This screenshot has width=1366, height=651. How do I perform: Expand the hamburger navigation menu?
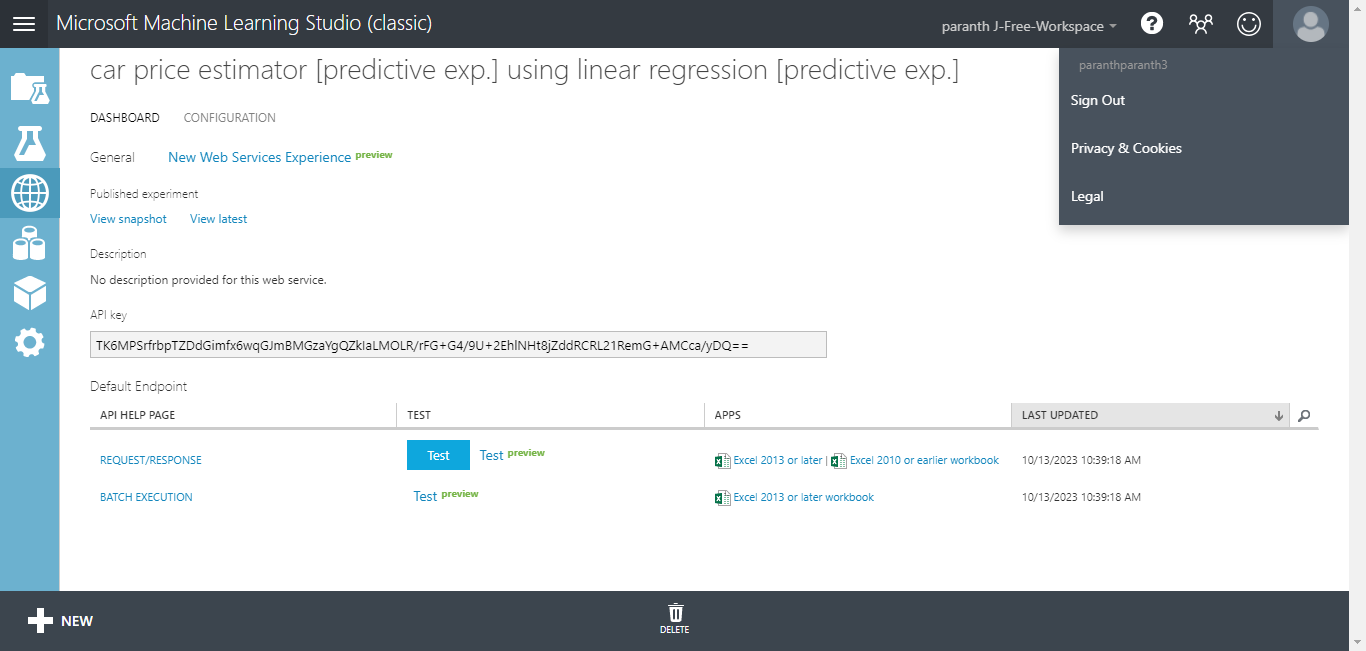(x=24, y=24)
